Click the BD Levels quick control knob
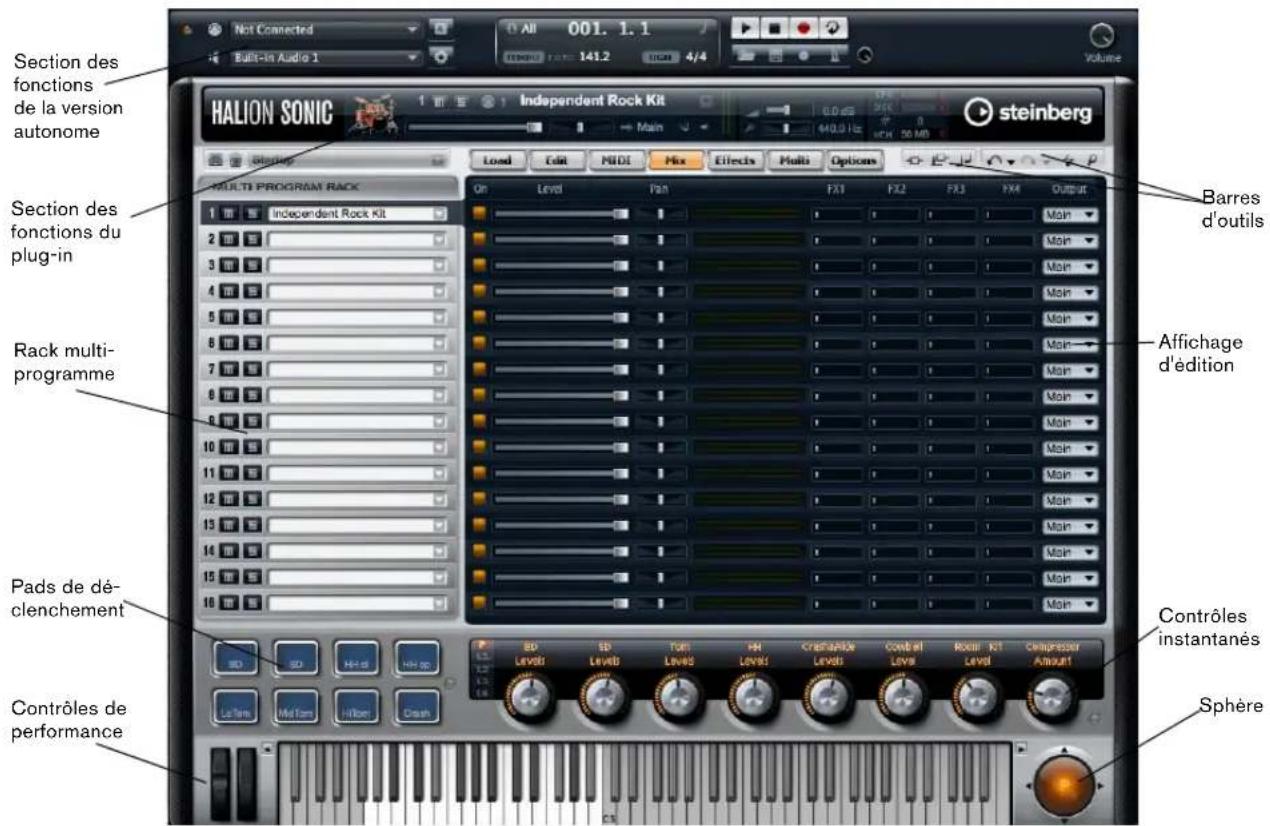The width and height of the screenshot is (1270, 826). (x=531, y=699)
